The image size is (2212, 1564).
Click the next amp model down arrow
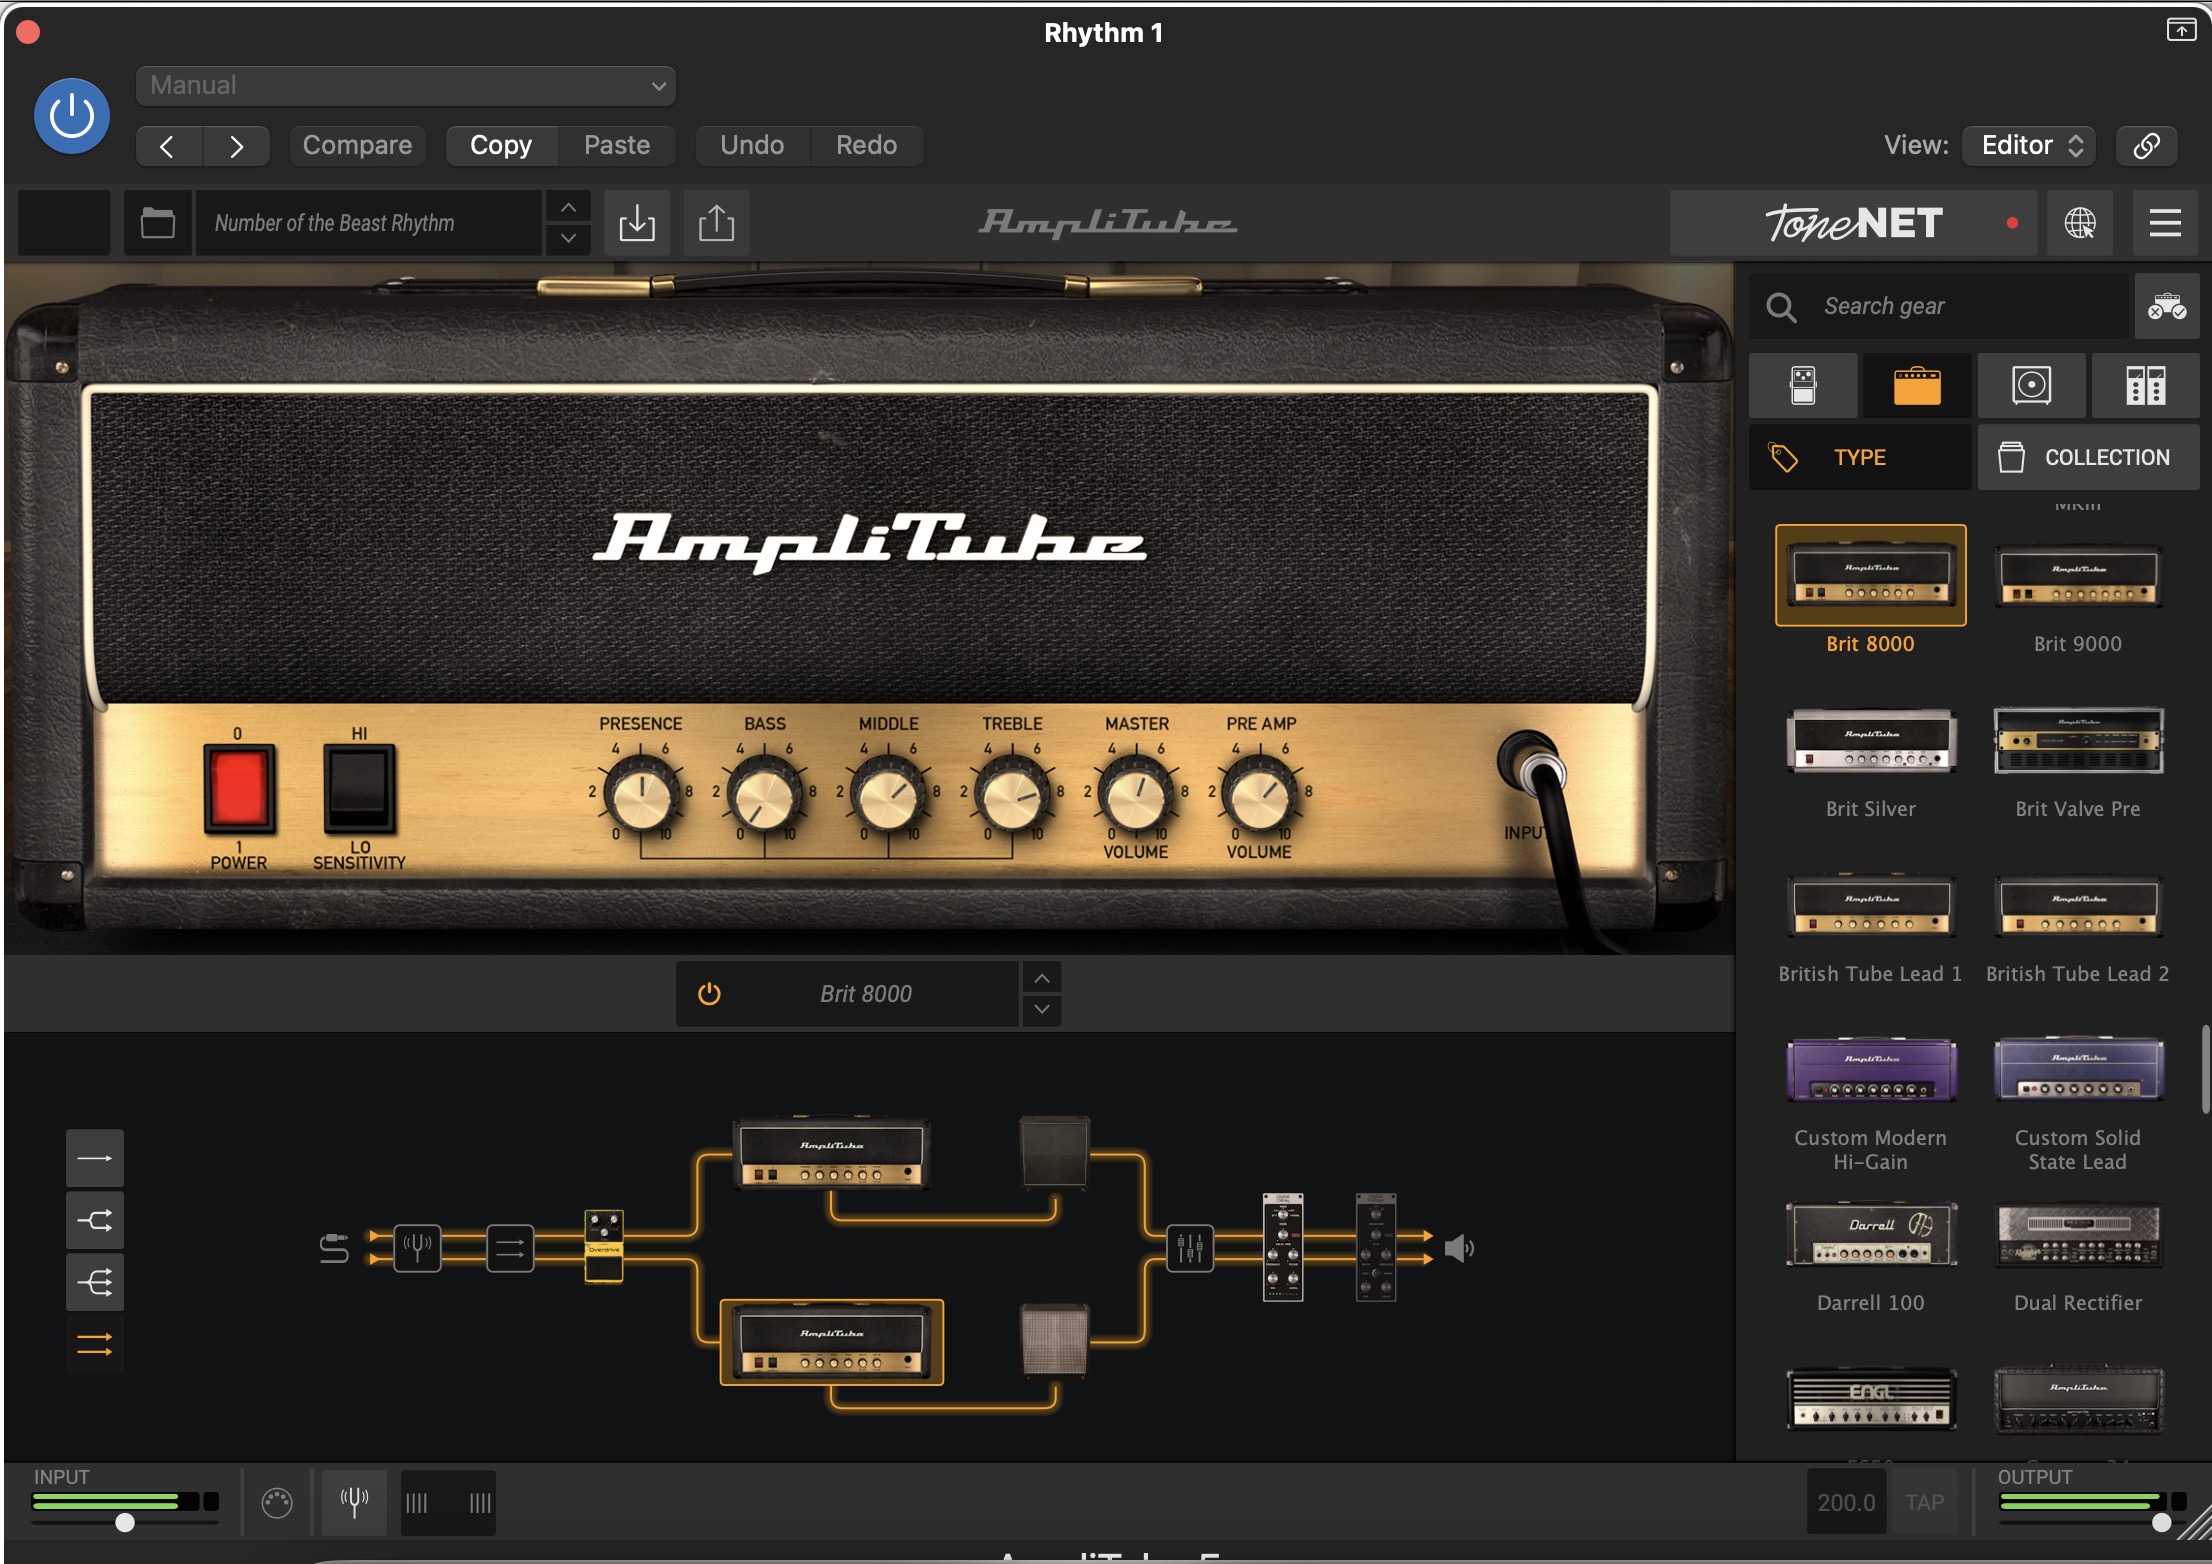[x=1041, y=1009]
